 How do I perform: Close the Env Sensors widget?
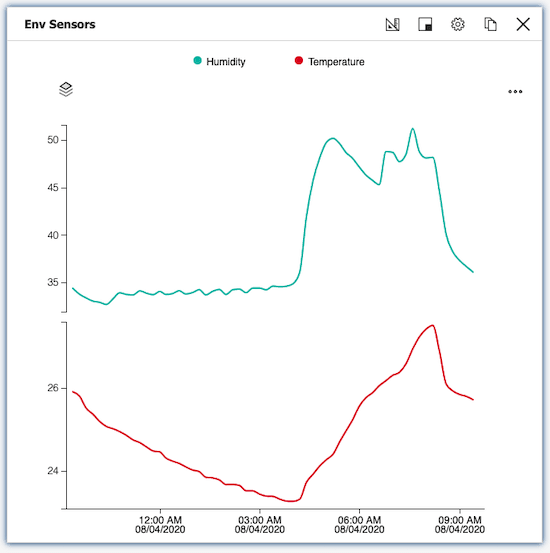[523, 25]
